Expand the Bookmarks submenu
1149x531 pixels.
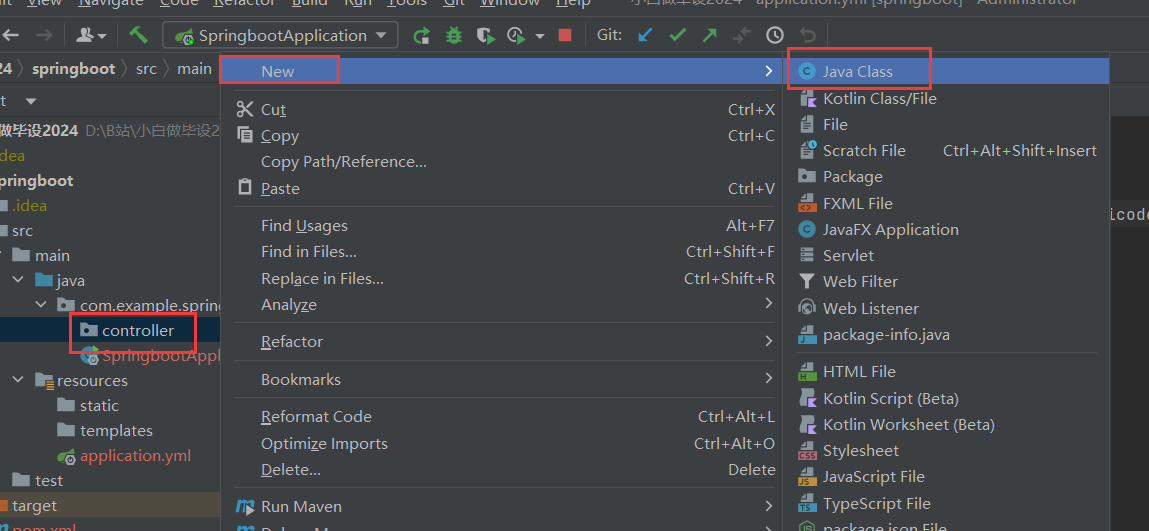click(502, 380)
